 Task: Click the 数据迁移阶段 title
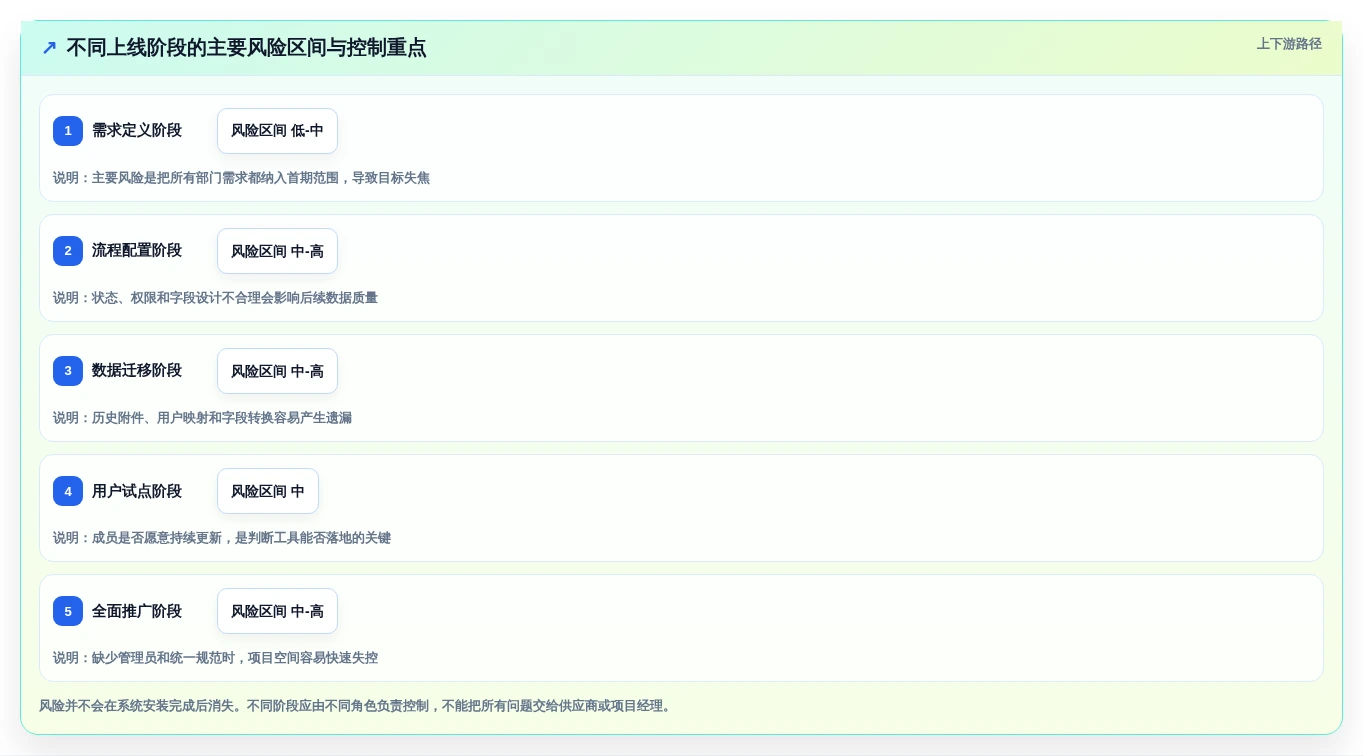click(137, 371)
